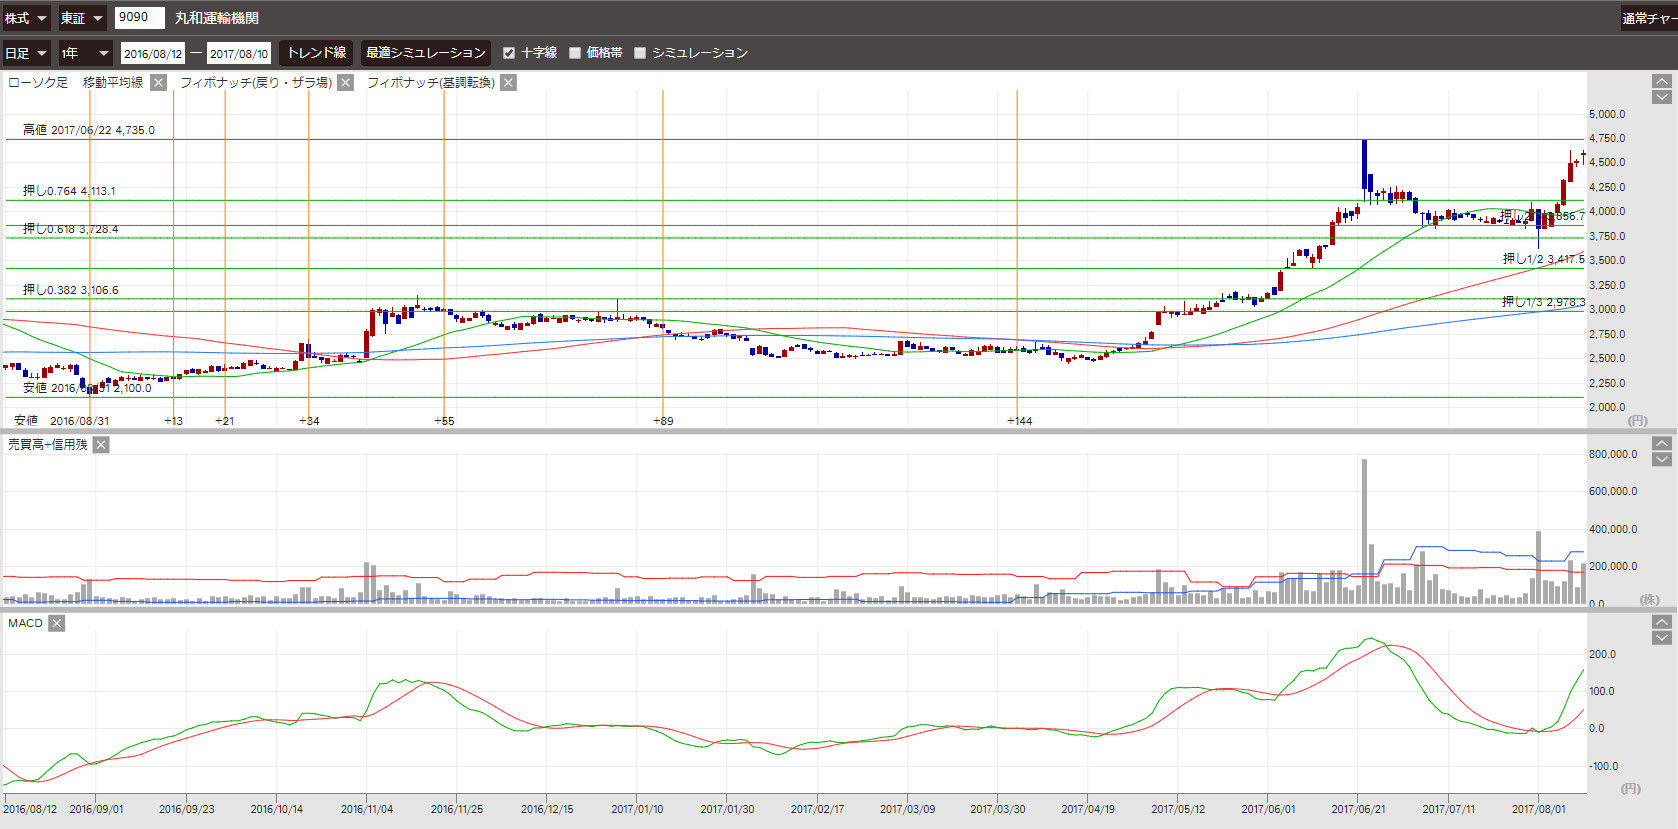Screen dimensions: 1678x829
Task: Toggle the 十字線 crosshair checkbox
Action: [x=509, y=53]
